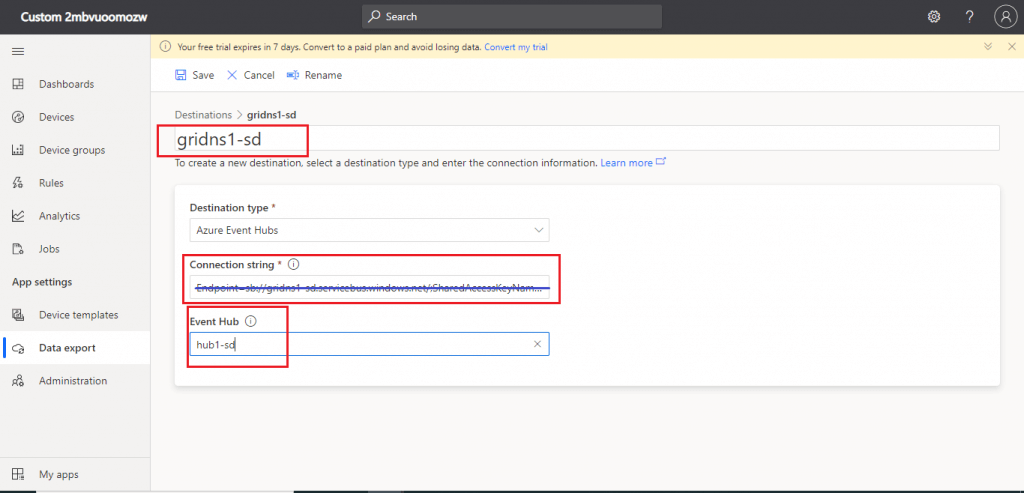Image resolution: width=1024 pixels, height=493 pixels.
Task: Open the help question mark icon
Action: (969, 16)
